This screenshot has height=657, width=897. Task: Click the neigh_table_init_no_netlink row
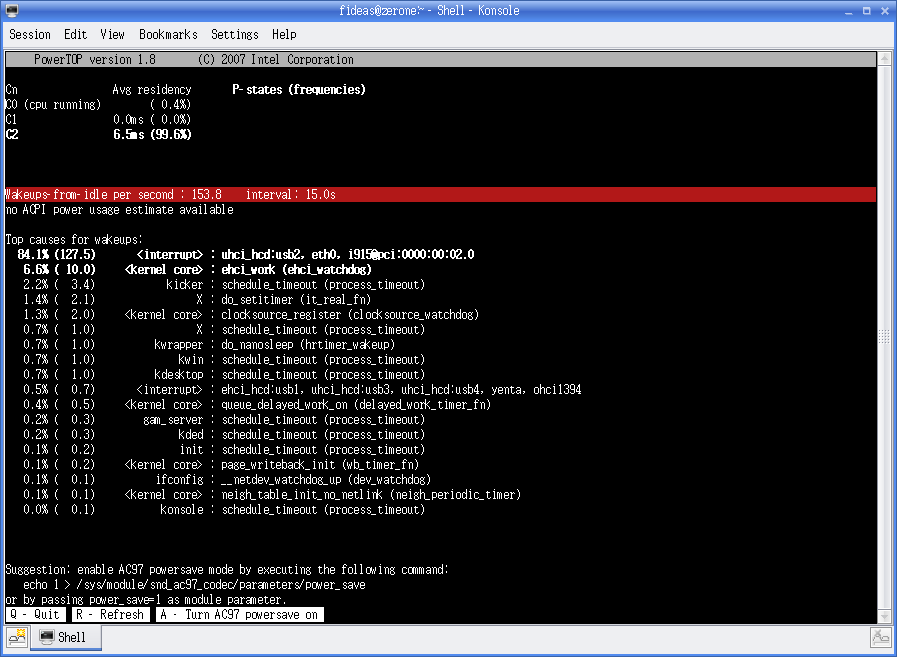click(272, 494)
